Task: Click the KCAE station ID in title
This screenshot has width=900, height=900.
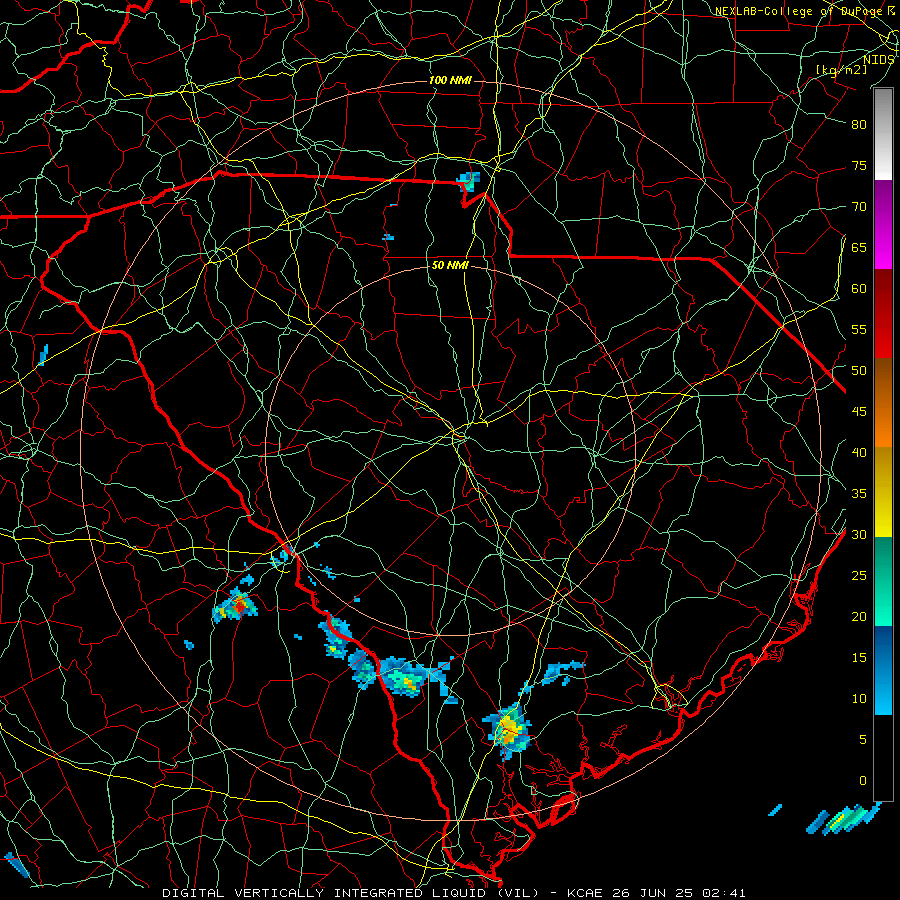Action: tap(584, 893)
